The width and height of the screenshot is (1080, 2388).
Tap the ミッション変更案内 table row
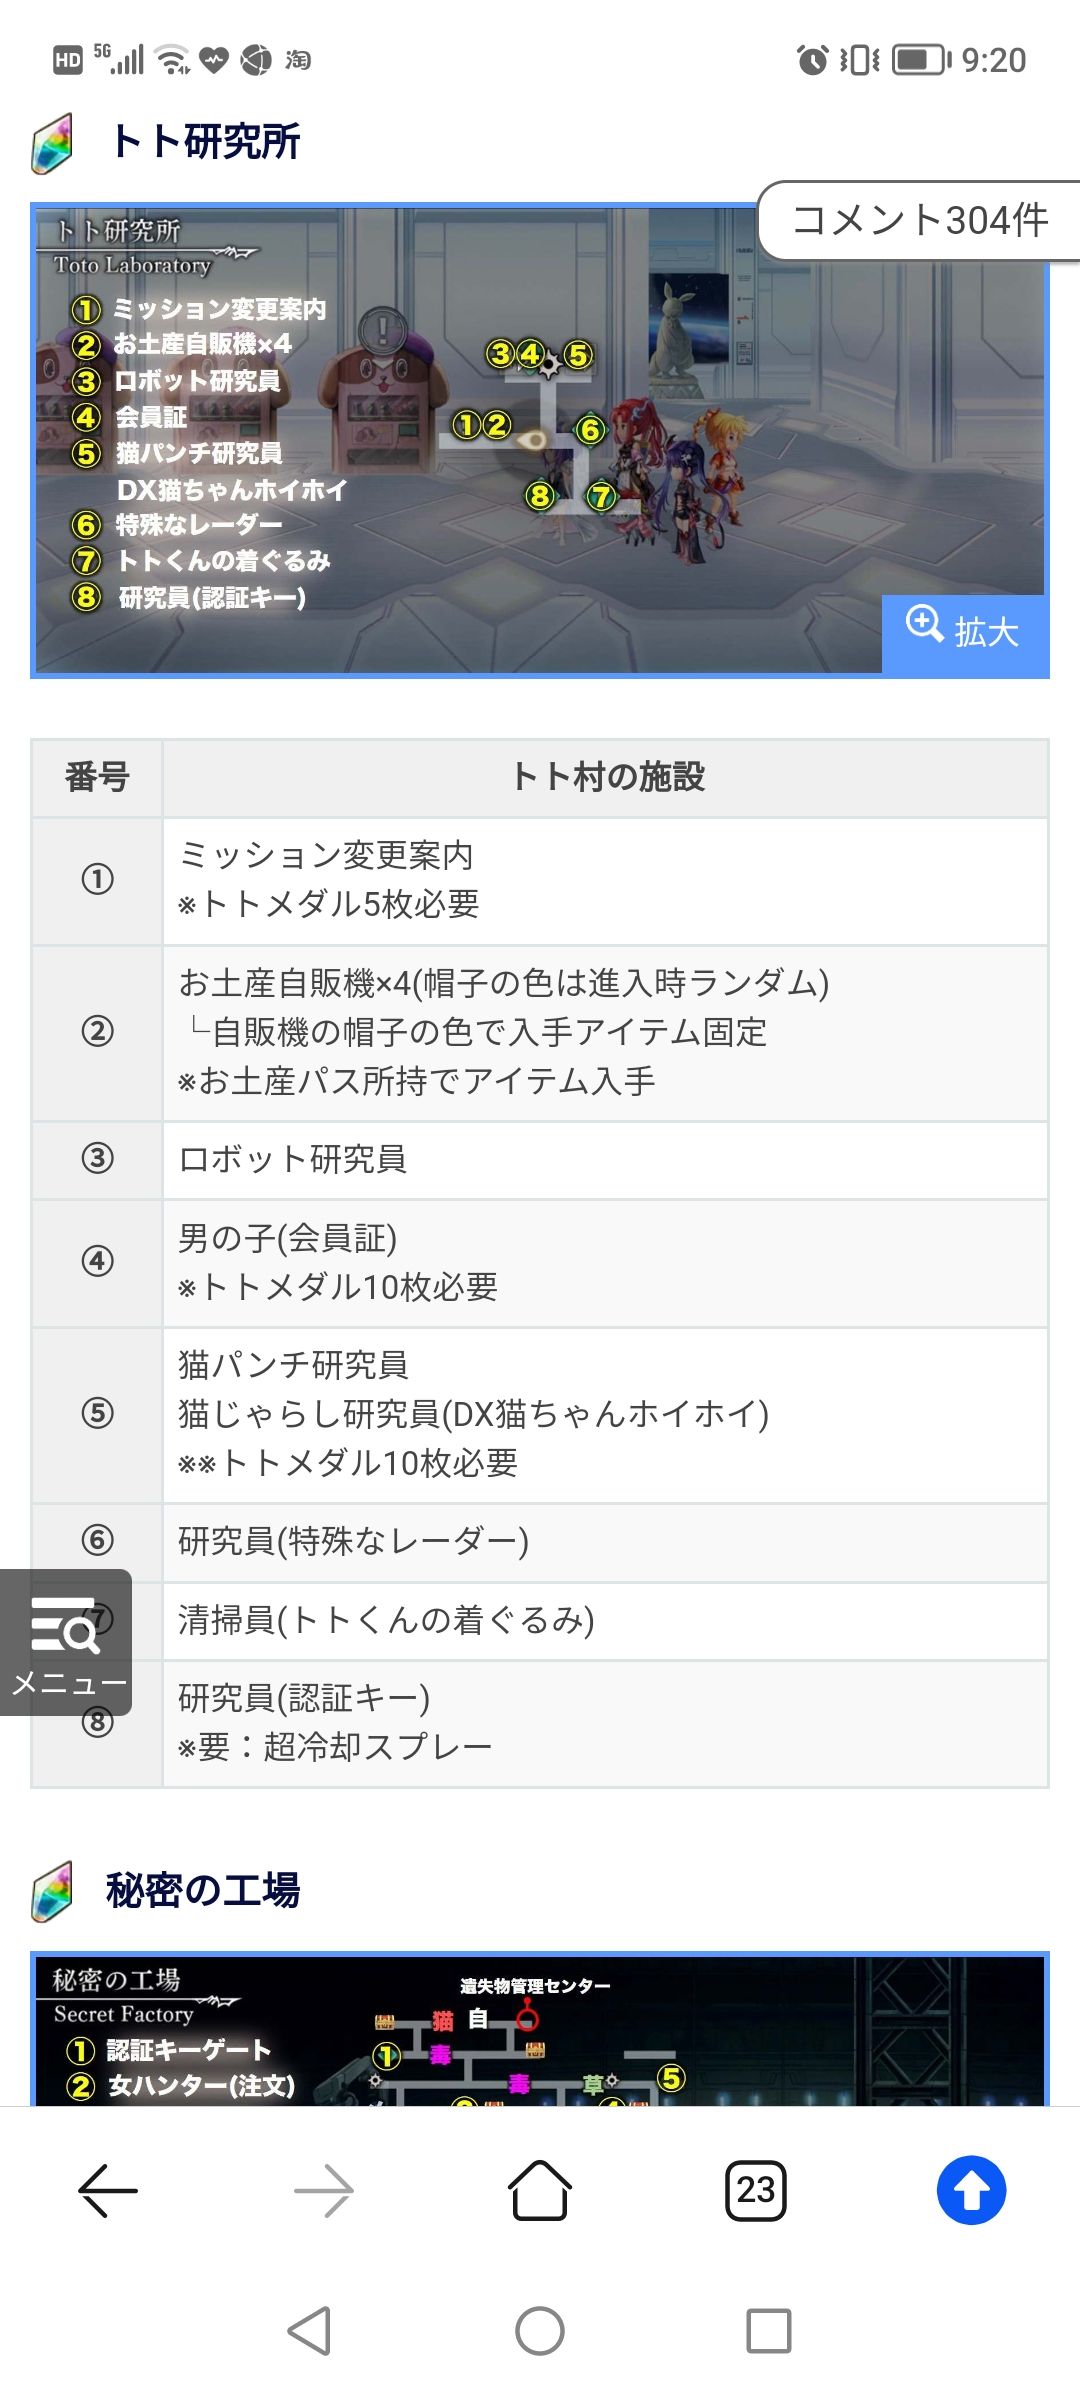coord(604,880)
